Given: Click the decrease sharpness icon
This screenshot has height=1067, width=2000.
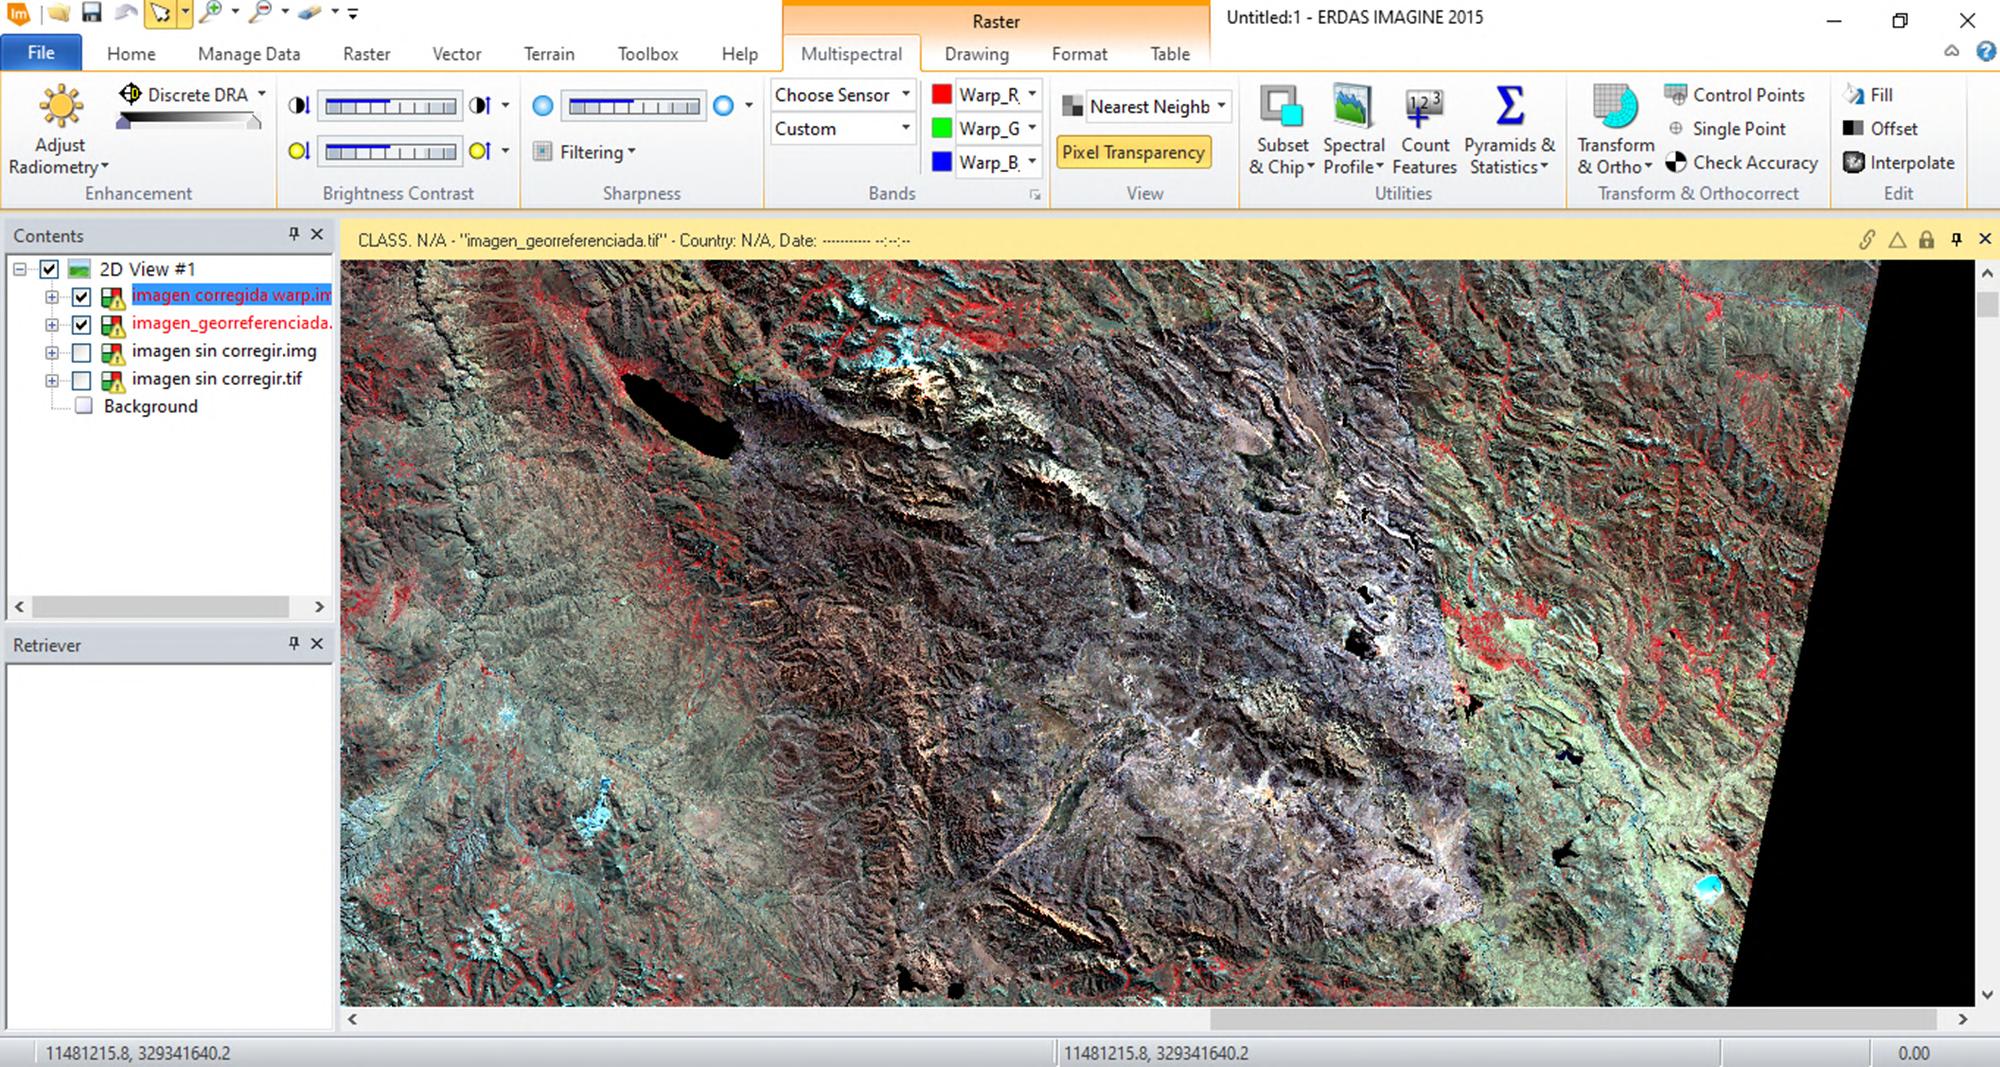Looking at the screenshot, I should tap(543, 106).
